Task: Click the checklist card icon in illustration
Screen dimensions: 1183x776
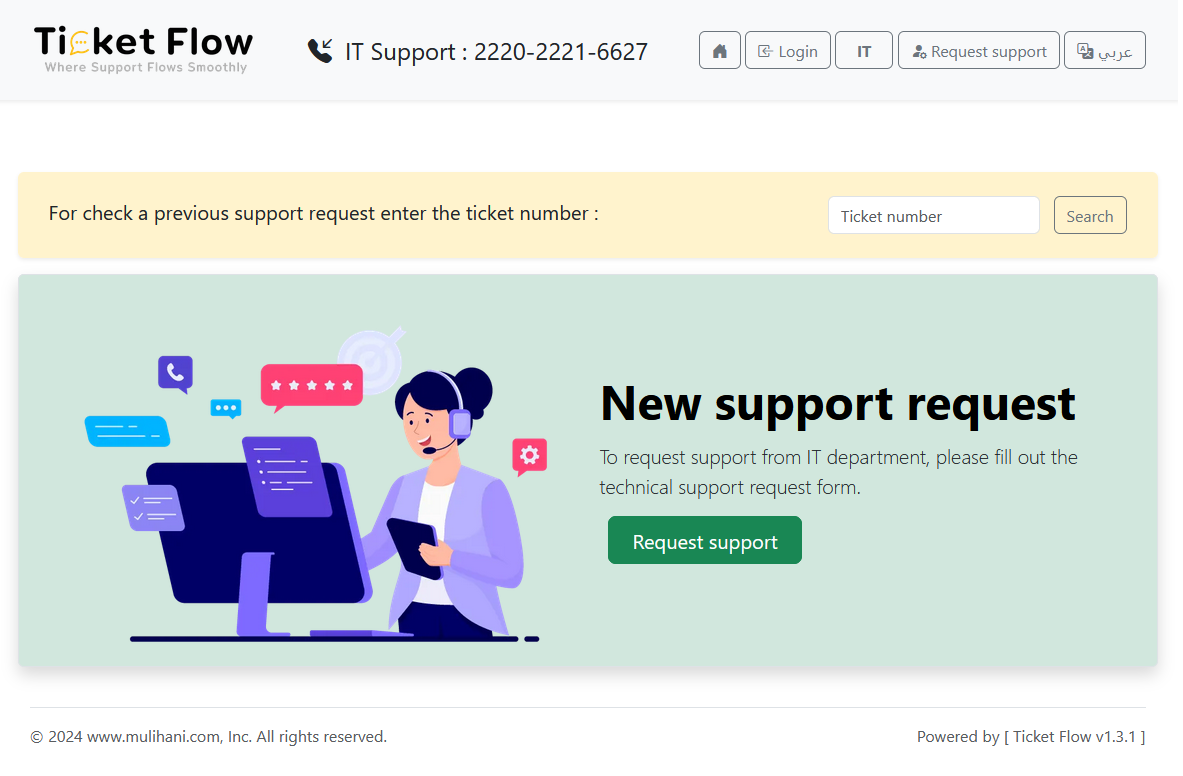Action: (x=154, y=509)
